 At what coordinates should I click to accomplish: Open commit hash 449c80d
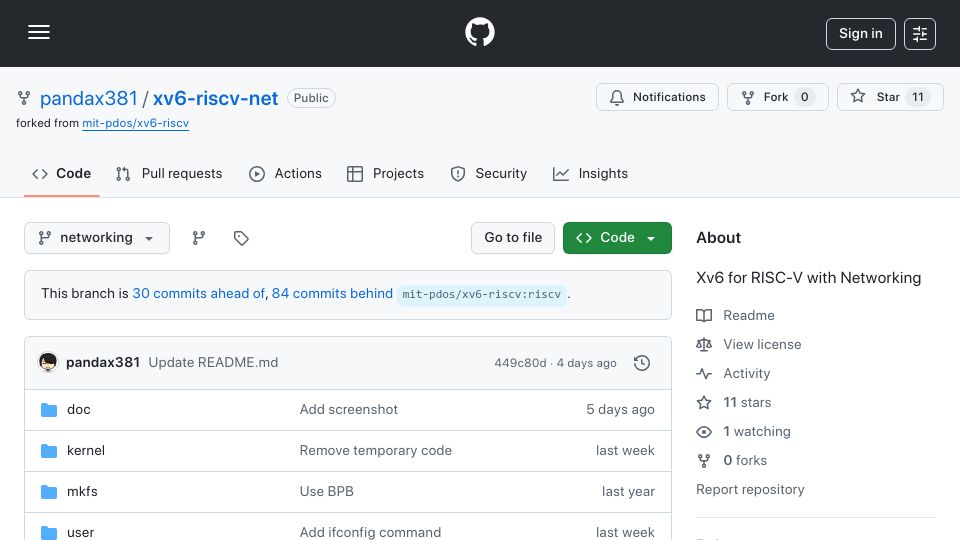[520, 363]
